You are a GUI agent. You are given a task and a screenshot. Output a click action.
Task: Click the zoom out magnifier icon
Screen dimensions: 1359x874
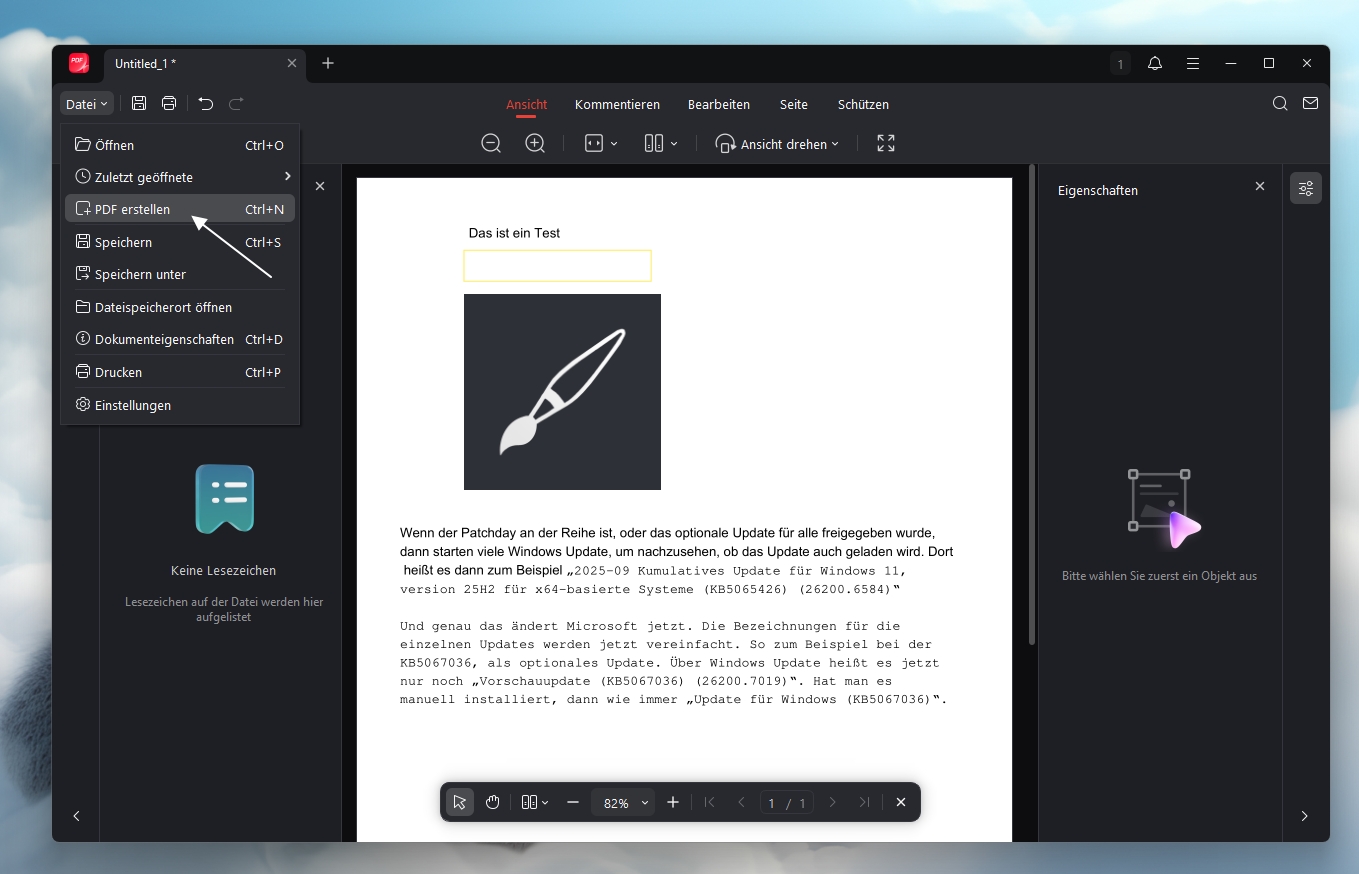coord(491,144)
